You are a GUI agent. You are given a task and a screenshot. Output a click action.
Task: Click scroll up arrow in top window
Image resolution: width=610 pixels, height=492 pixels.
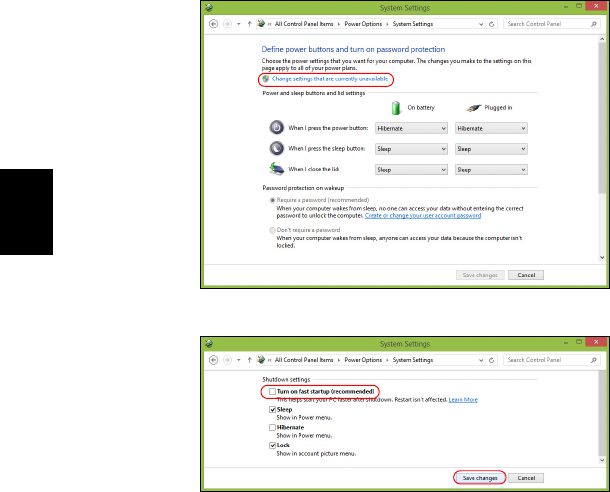click(602, 39)
